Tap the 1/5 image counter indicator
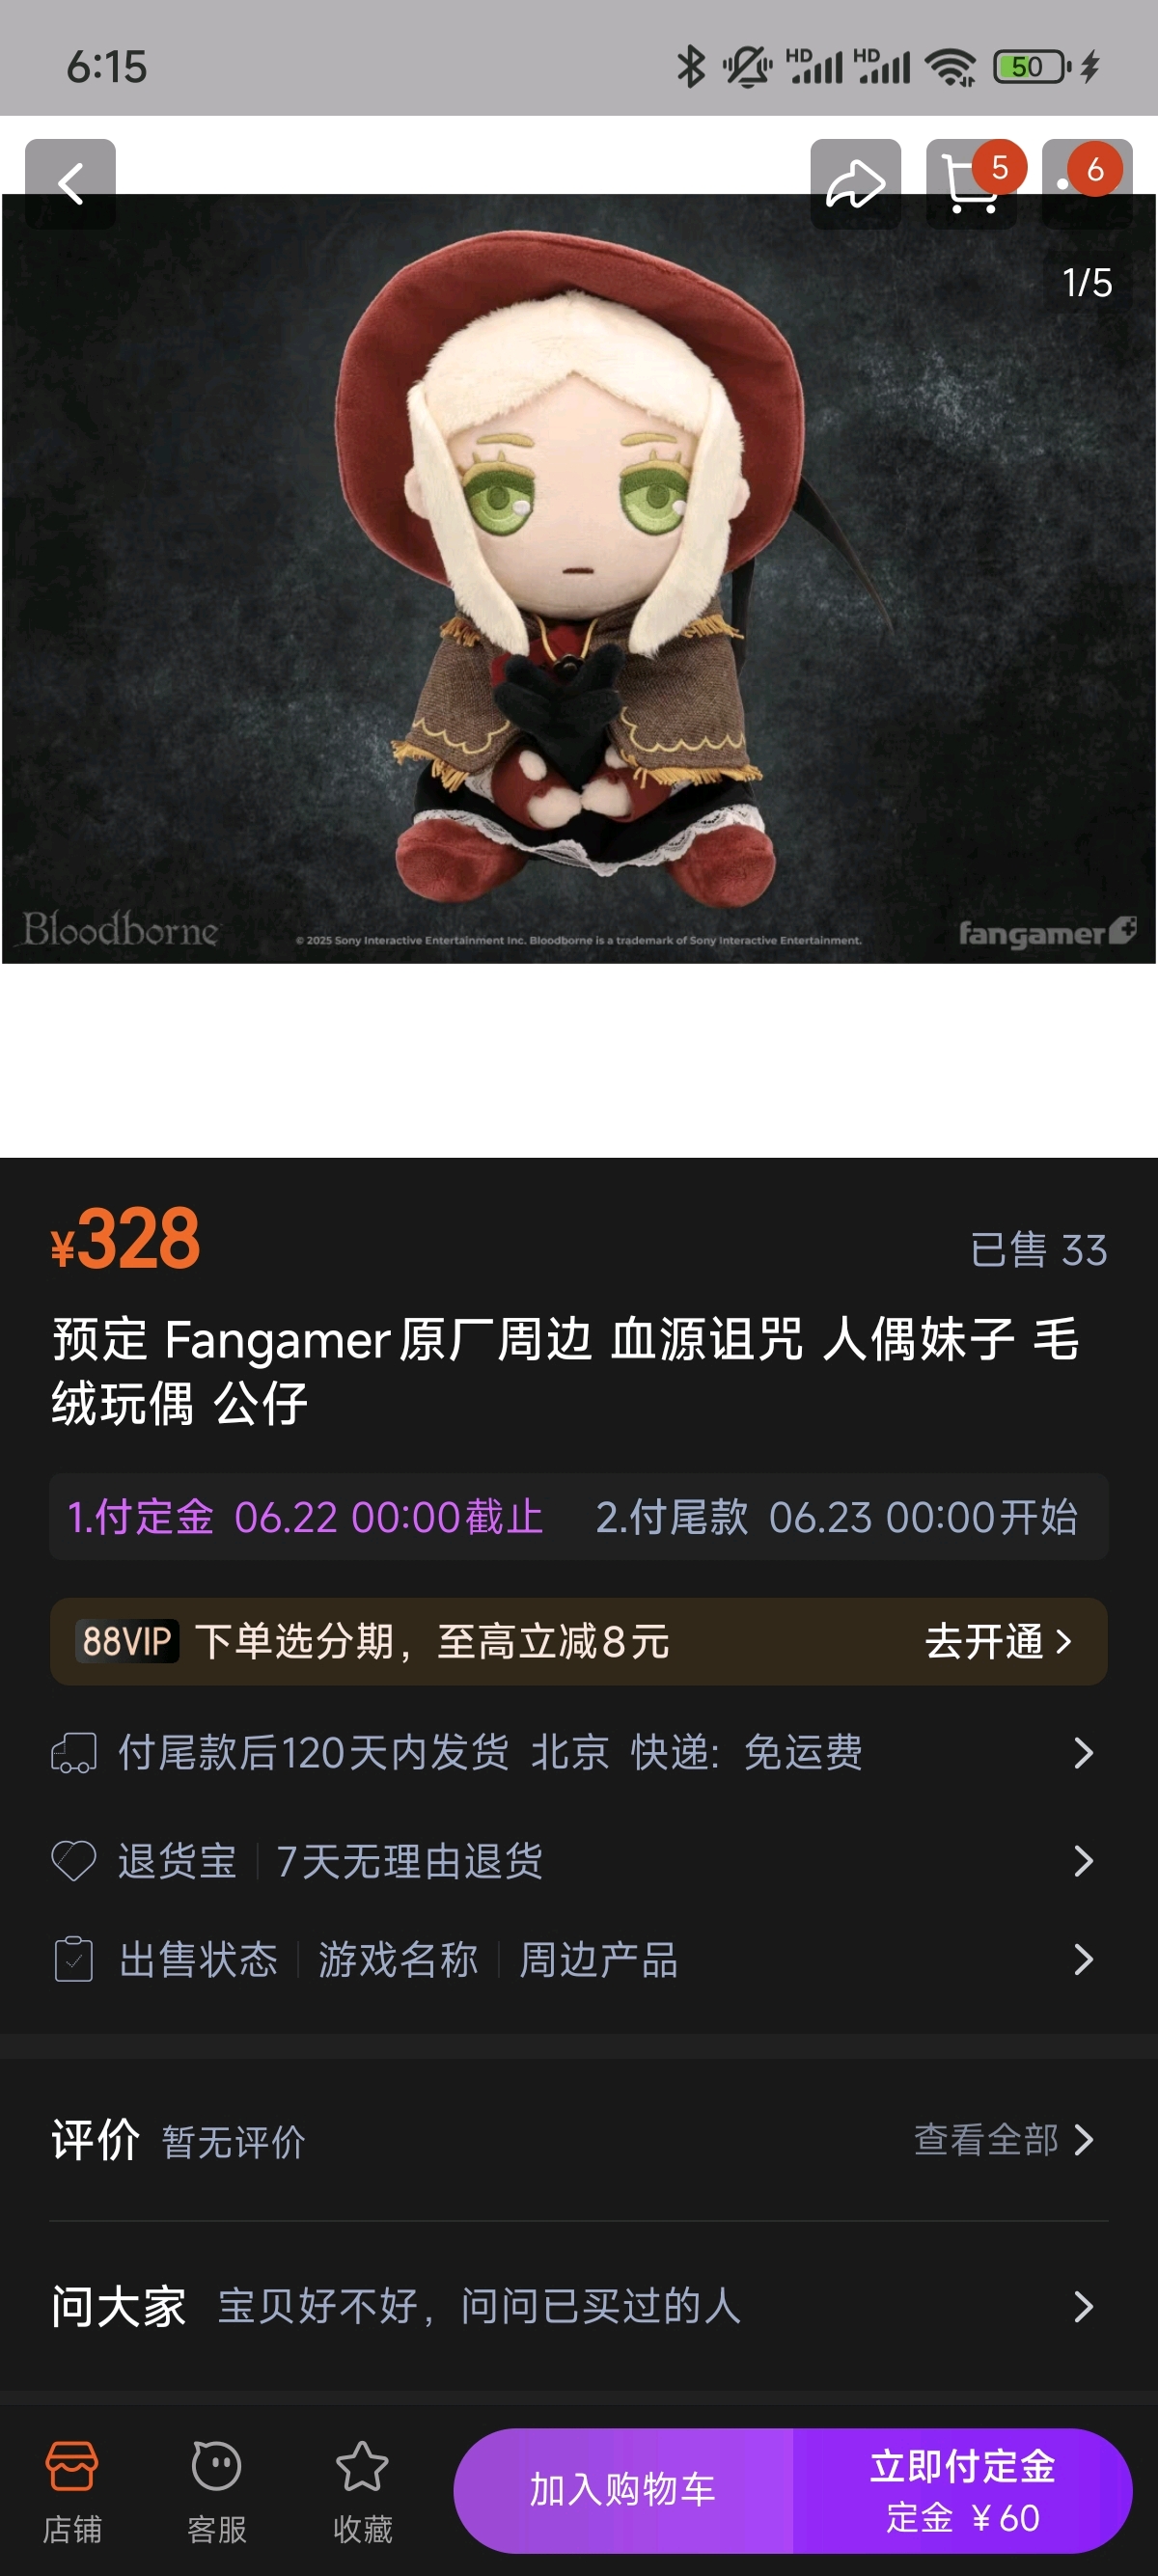1158x2576 pixels. [1087, 283]
